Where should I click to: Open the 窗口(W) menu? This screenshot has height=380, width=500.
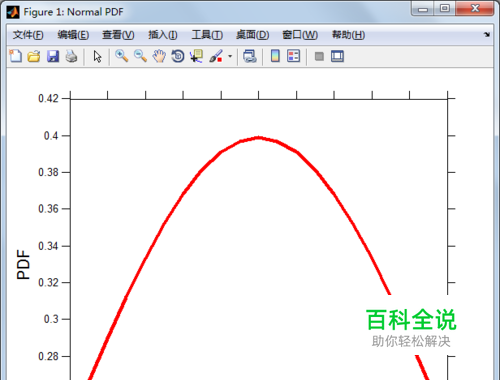300,35
